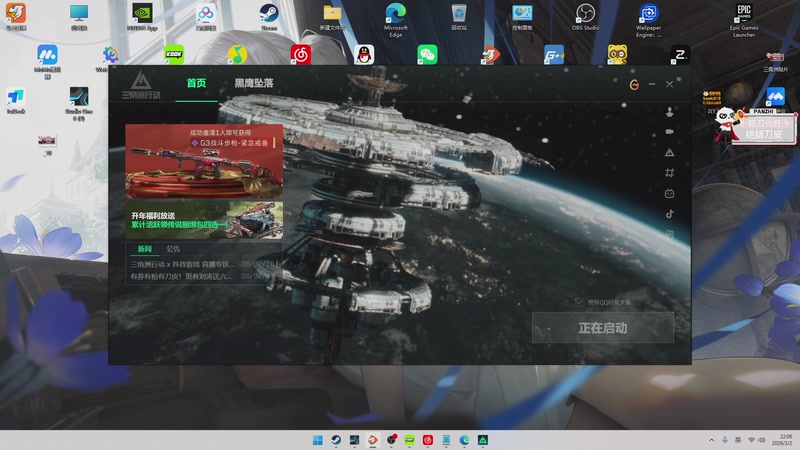This screenshot has height=450, width=800.
Task: Switch to the 黑鹰坠落 tab
Action: 254,83
